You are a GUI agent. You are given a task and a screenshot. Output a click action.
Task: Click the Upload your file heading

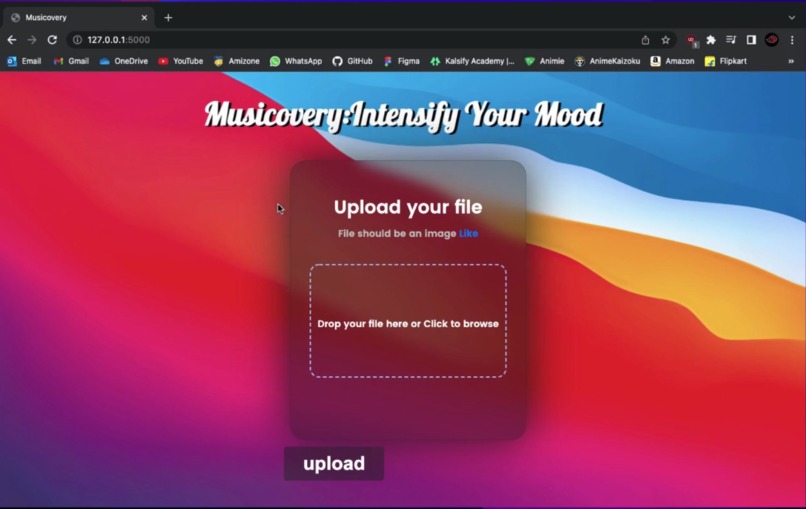(408, 207)
